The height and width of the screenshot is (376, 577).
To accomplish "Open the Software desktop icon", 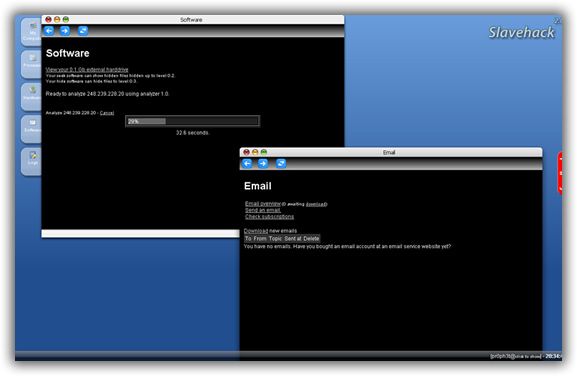I will click(x=31, y=129).
